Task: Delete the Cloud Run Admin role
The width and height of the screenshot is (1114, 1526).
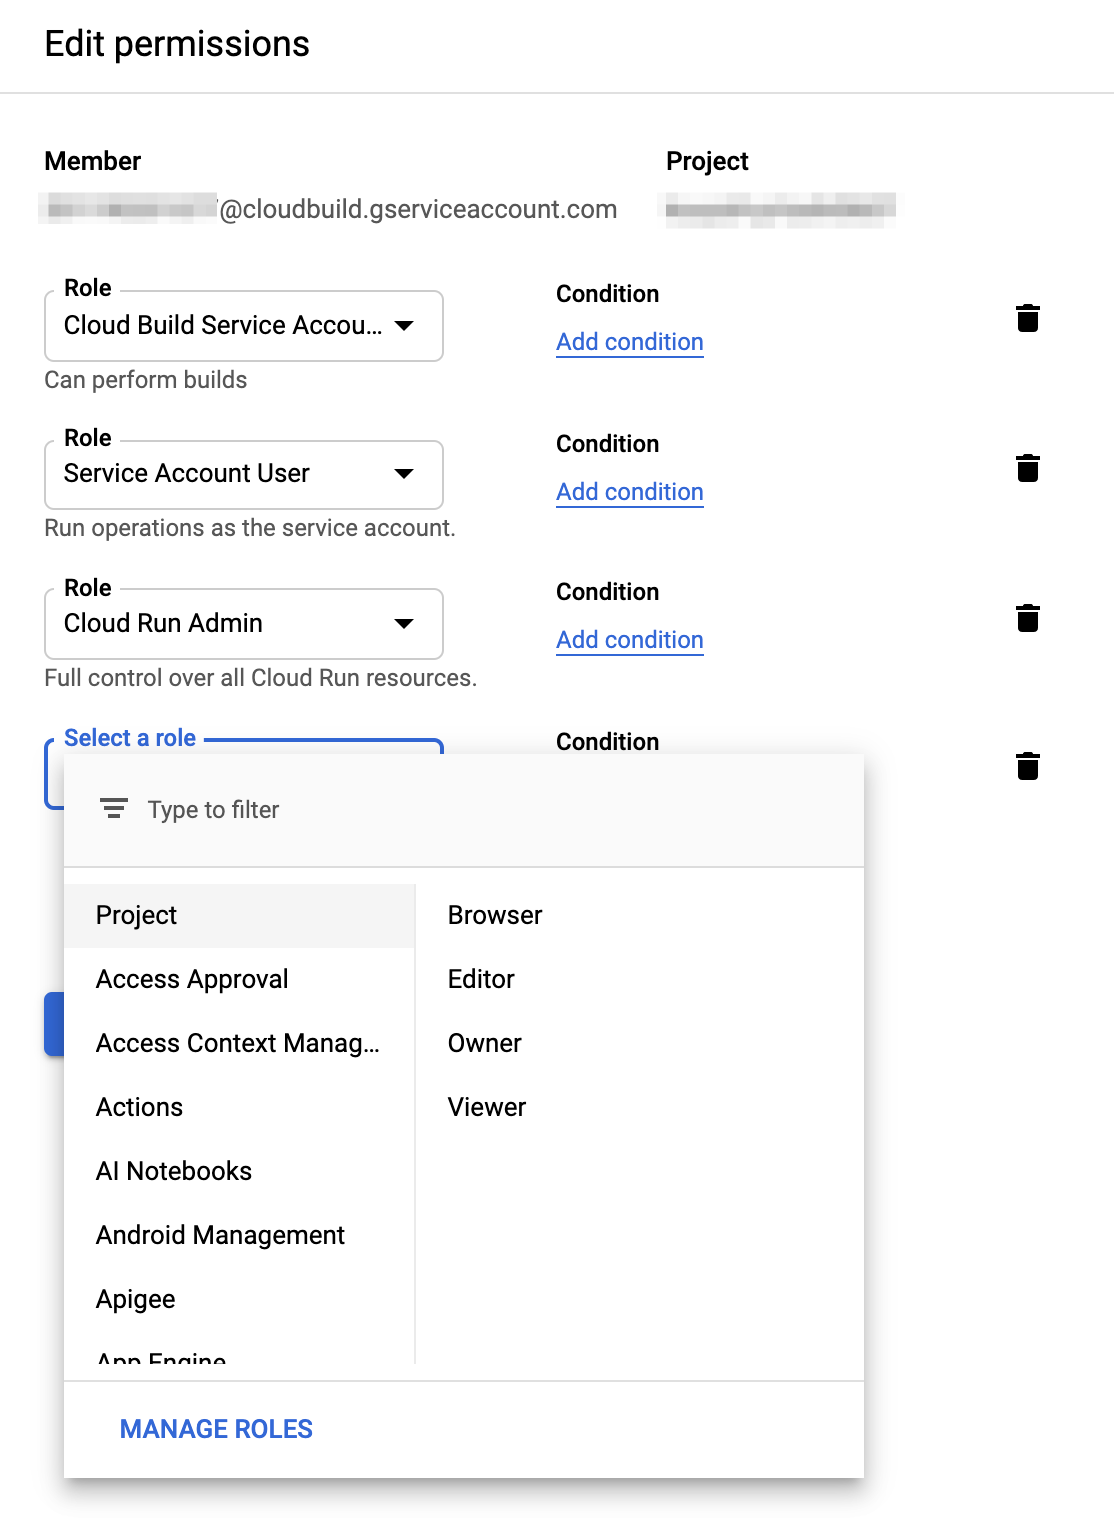Action: pyautogui.click(x=1027, y=618)
